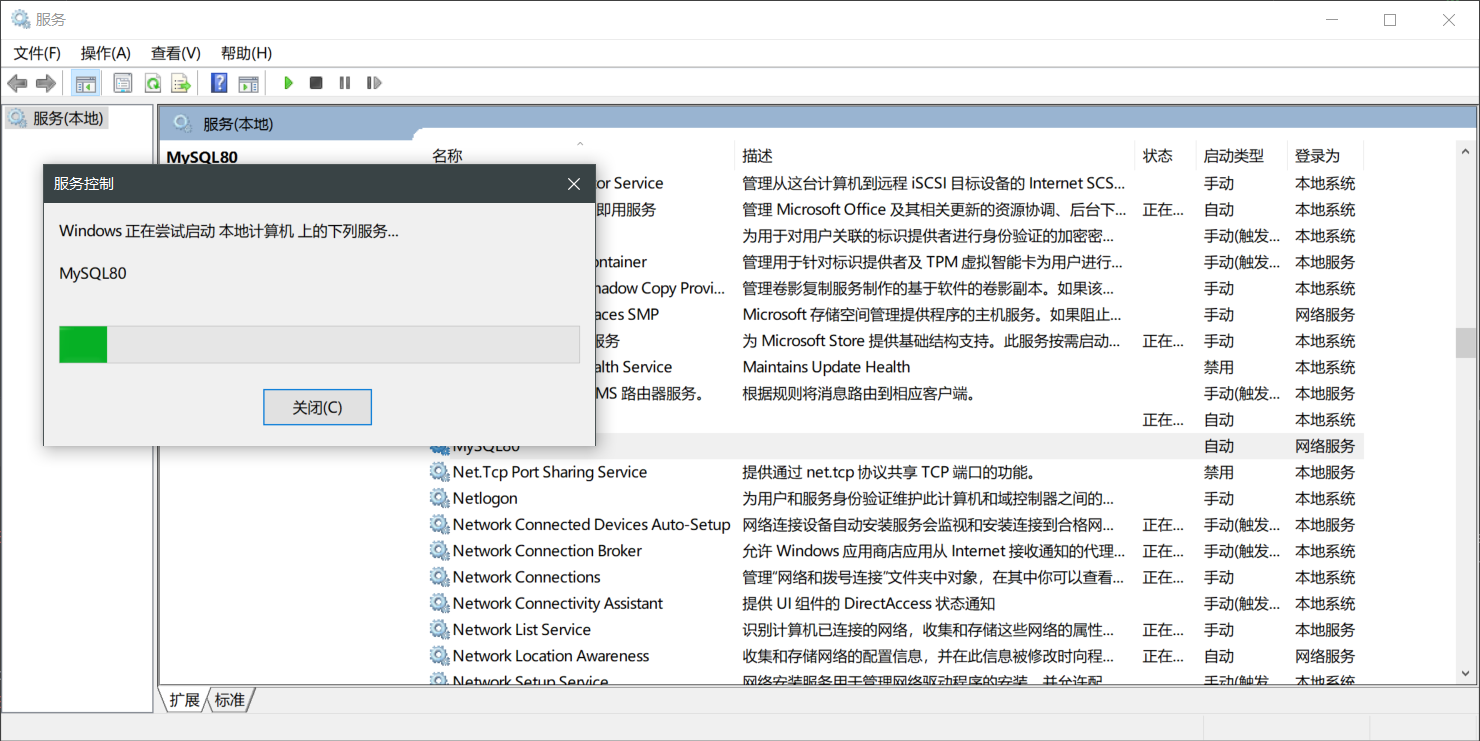Click the Properties dialog toolbar icon
This screenshot has width=1480, height=741.
(122, 82)
